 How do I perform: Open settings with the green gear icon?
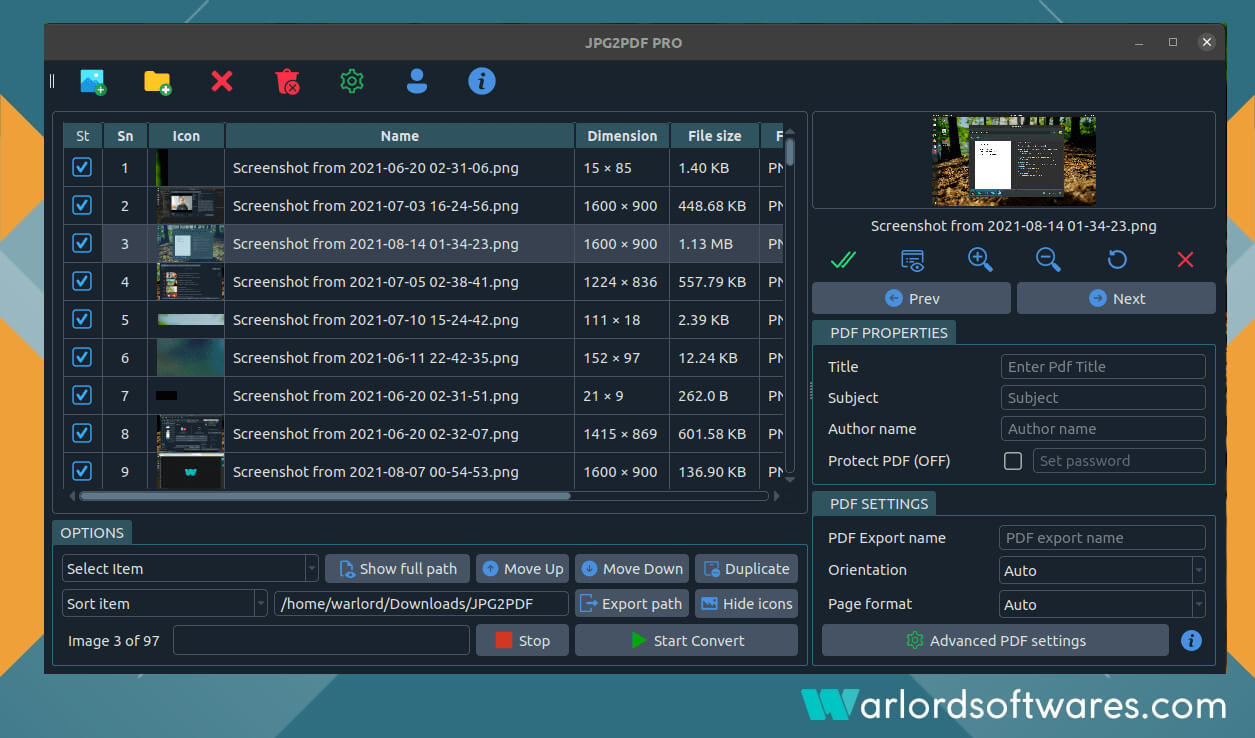(351, 82)
